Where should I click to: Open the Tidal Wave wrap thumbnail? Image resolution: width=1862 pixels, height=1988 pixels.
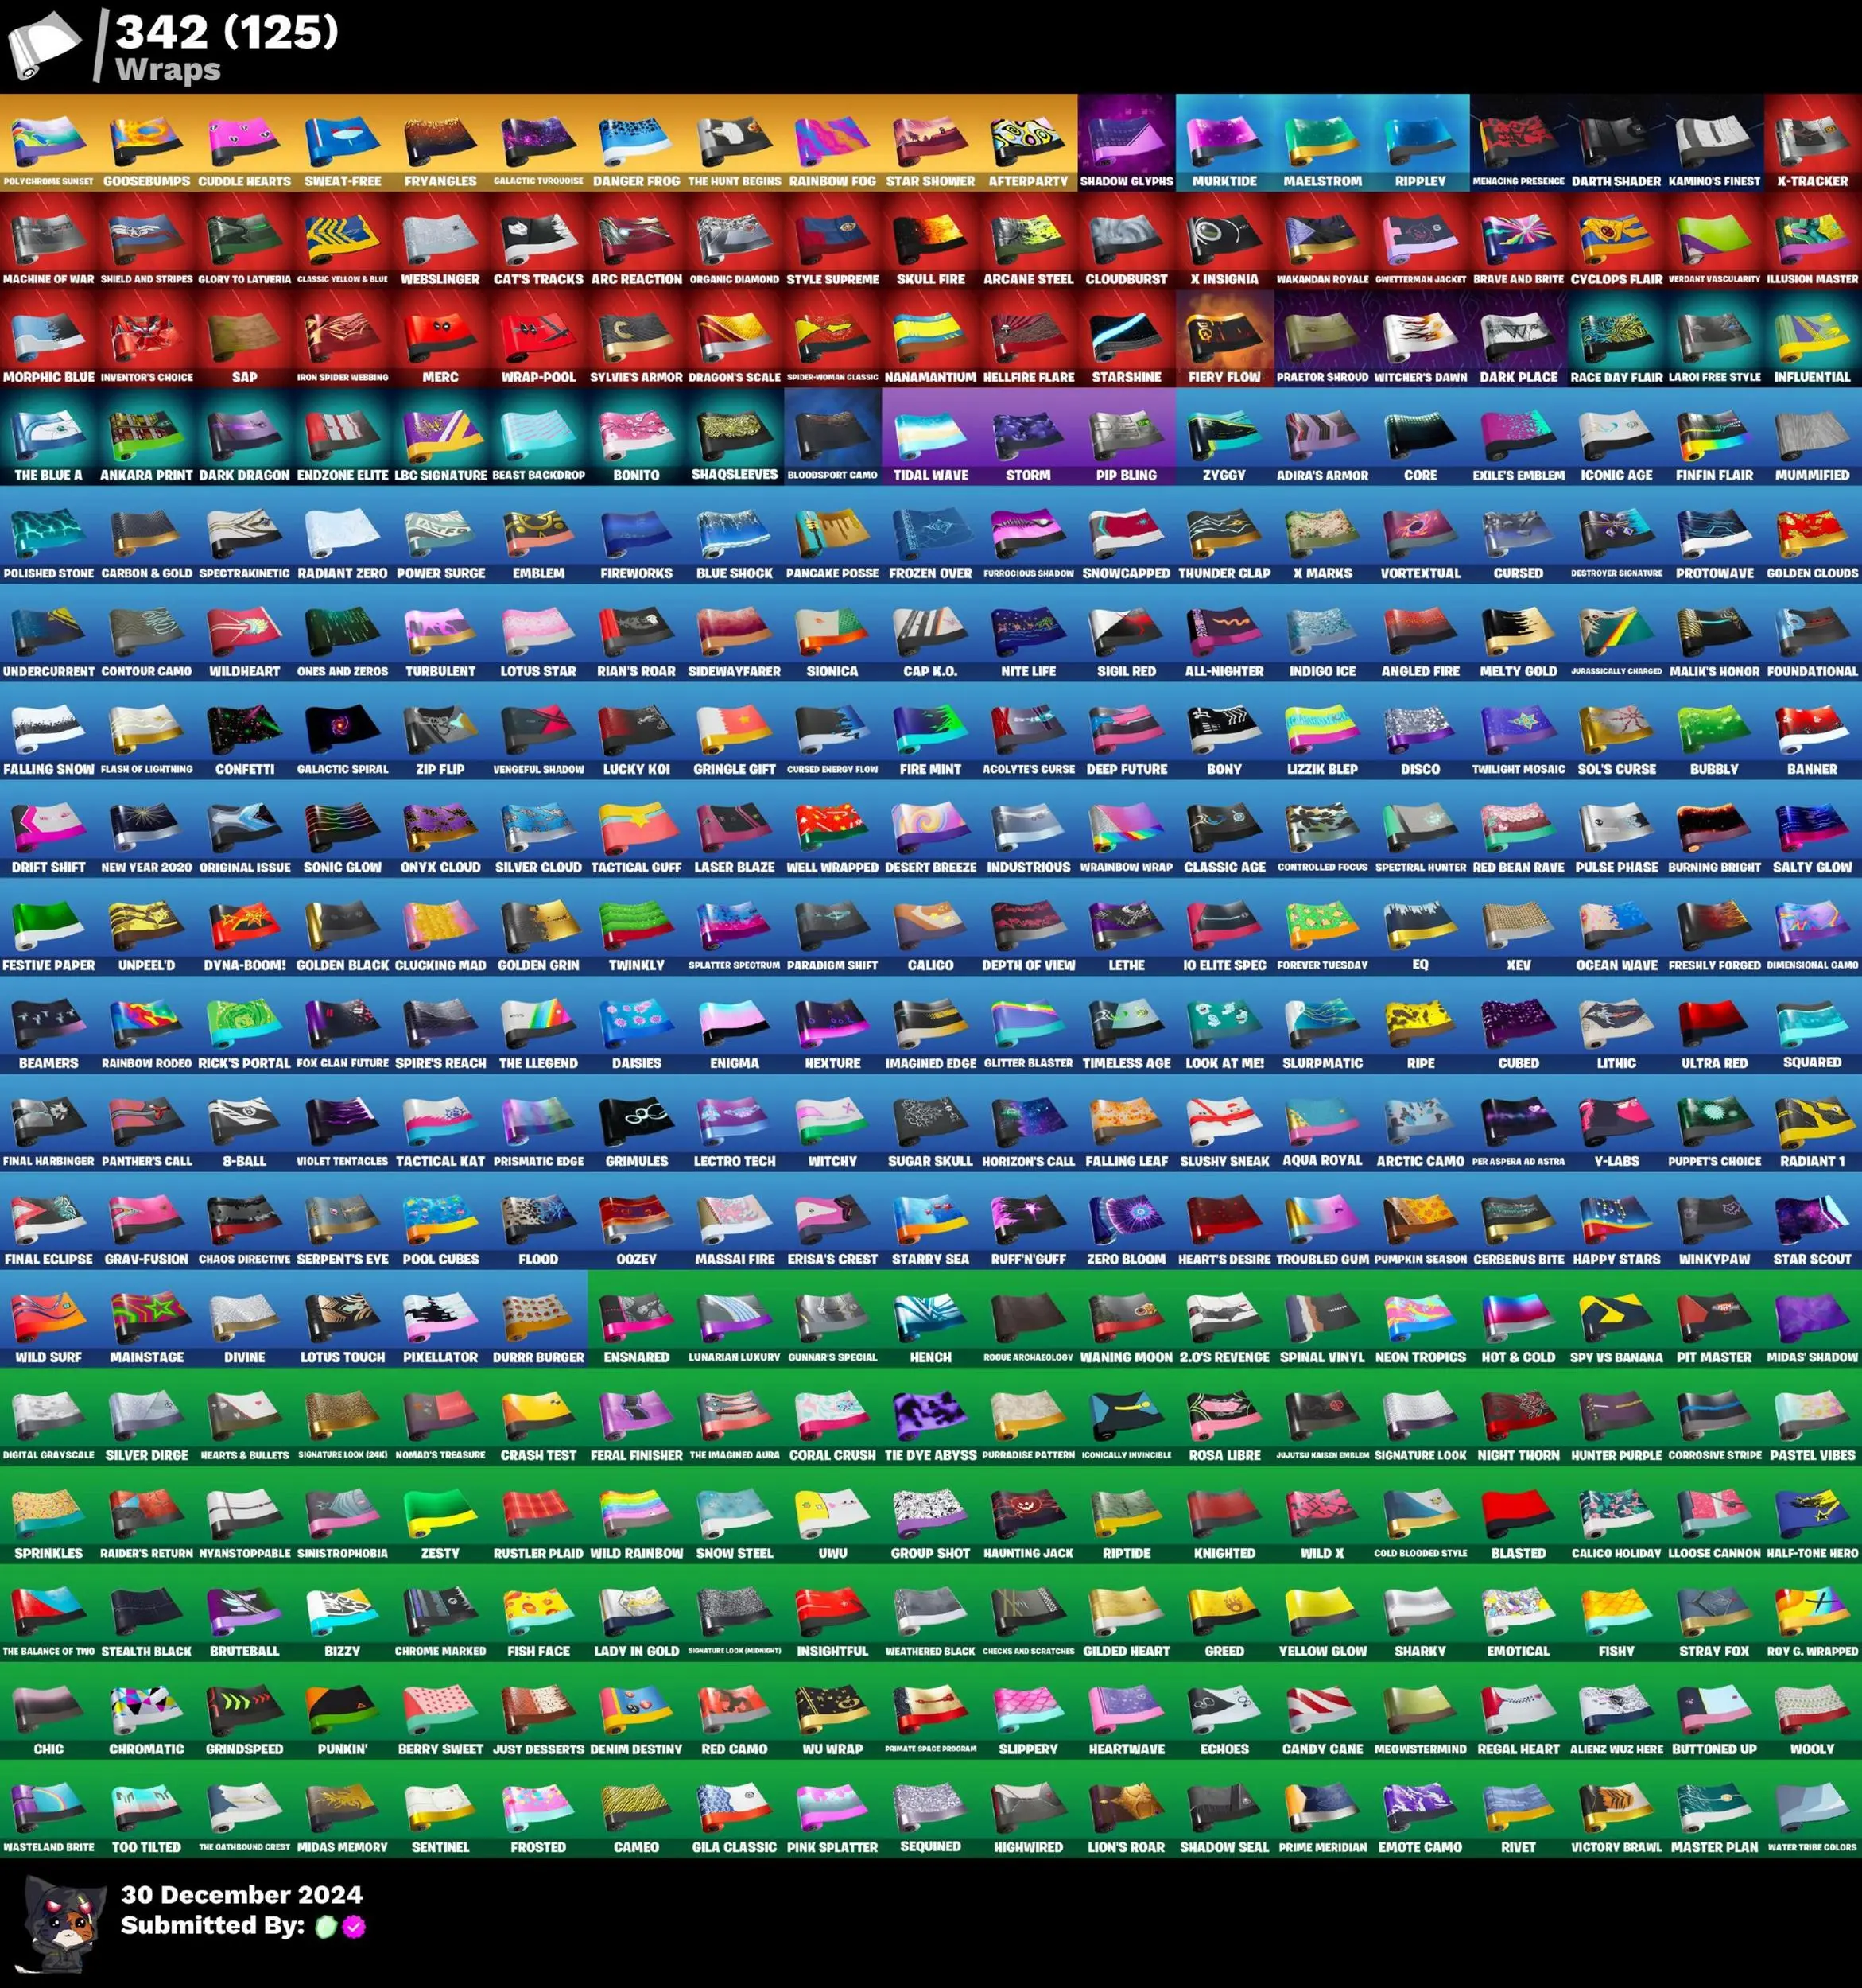(930, 436)
